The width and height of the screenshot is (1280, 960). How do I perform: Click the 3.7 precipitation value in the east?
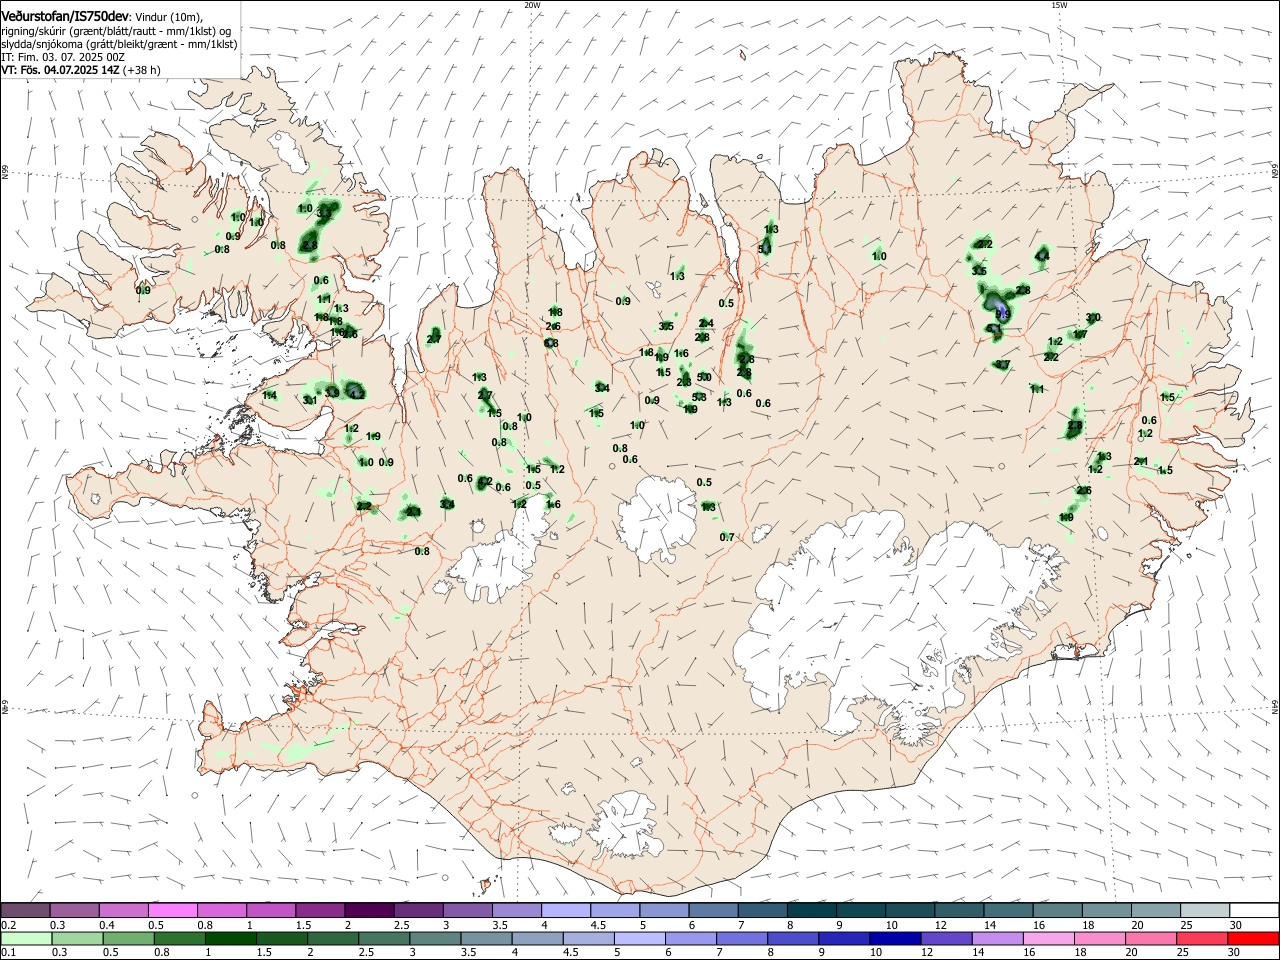tap(1002, 365)
